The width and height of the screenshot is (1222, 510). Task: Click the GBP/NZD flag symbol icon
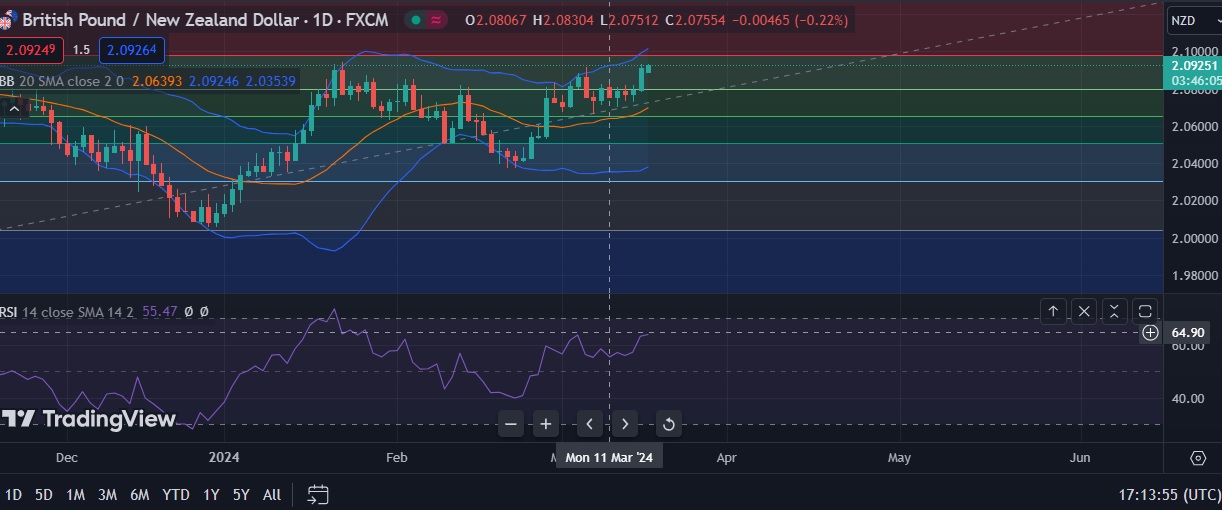pos(7,20)
